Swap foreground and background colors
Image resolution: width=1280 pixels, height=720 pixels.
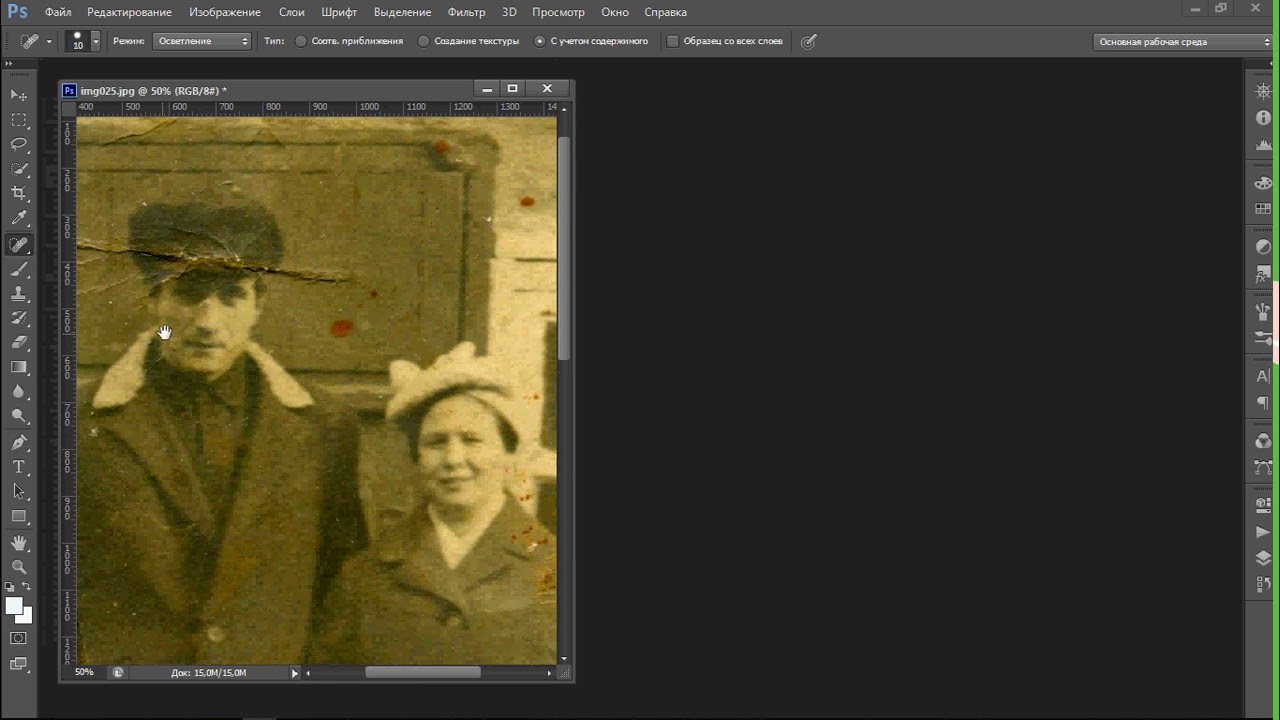pos(27,587)
